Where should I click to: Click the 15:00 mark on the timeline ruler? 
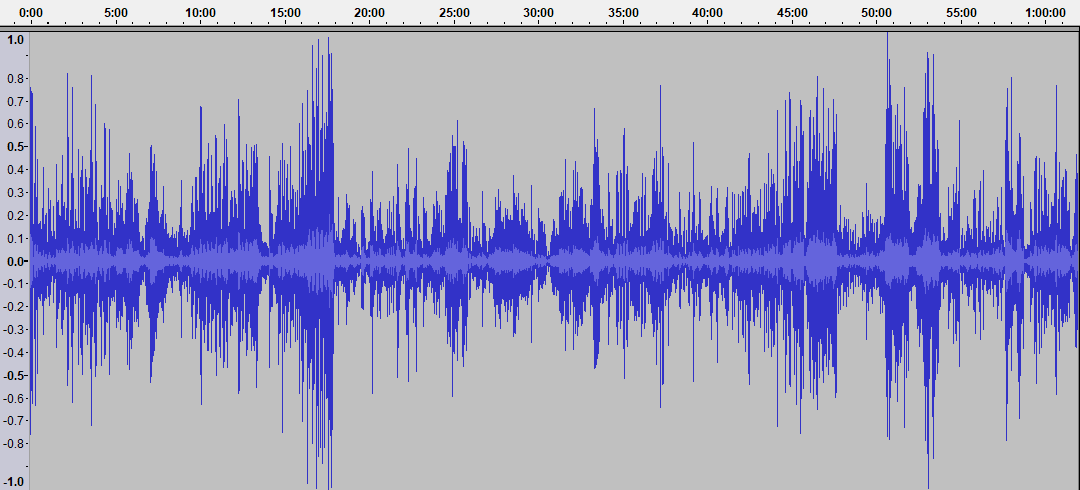(285, 12)
